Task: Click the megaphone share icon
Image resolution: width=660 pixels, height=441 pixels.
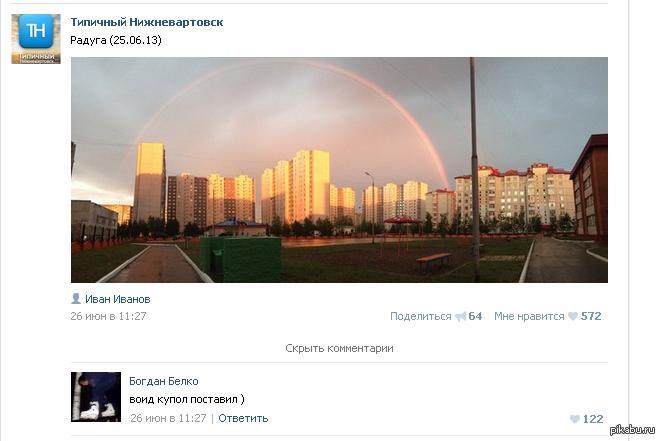Action: coord(461,316)
